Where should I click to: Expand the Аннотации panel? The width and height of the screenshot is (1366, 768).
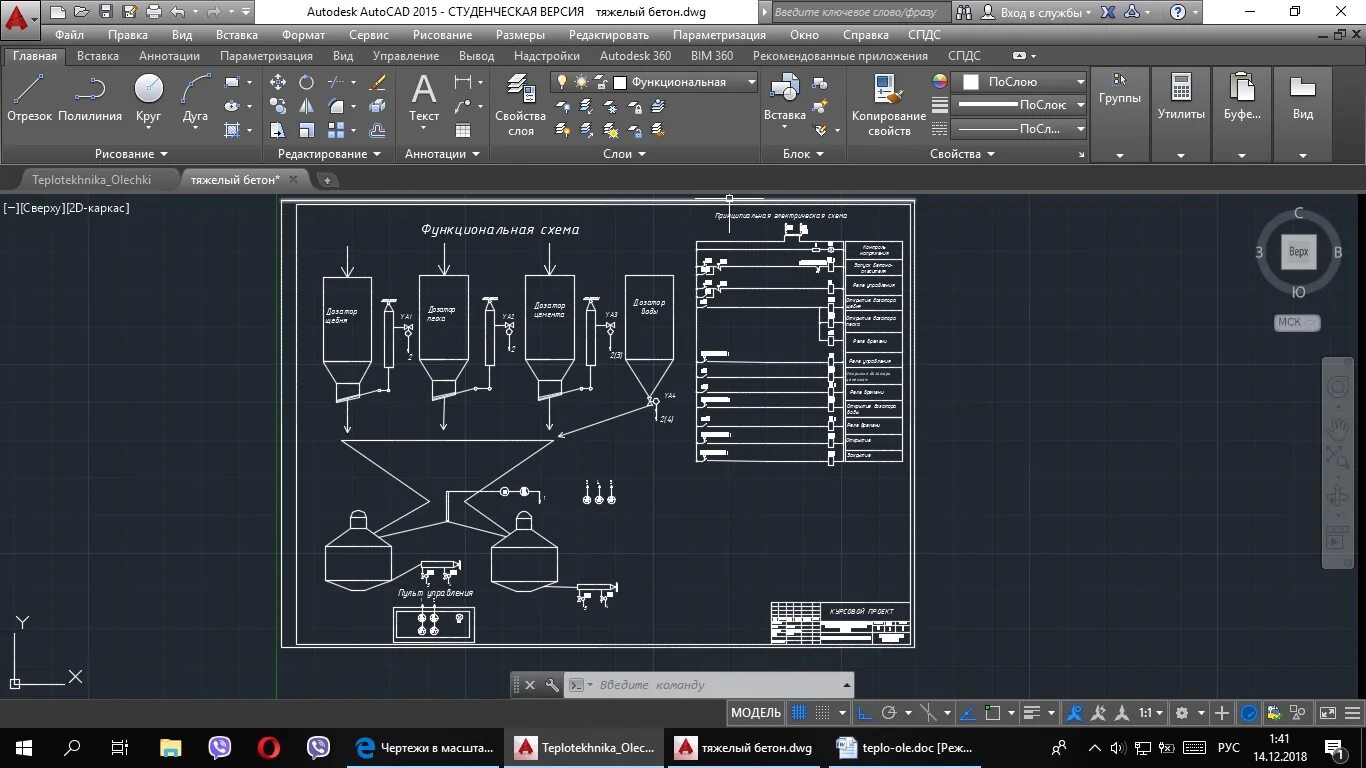tap(442, 154)
